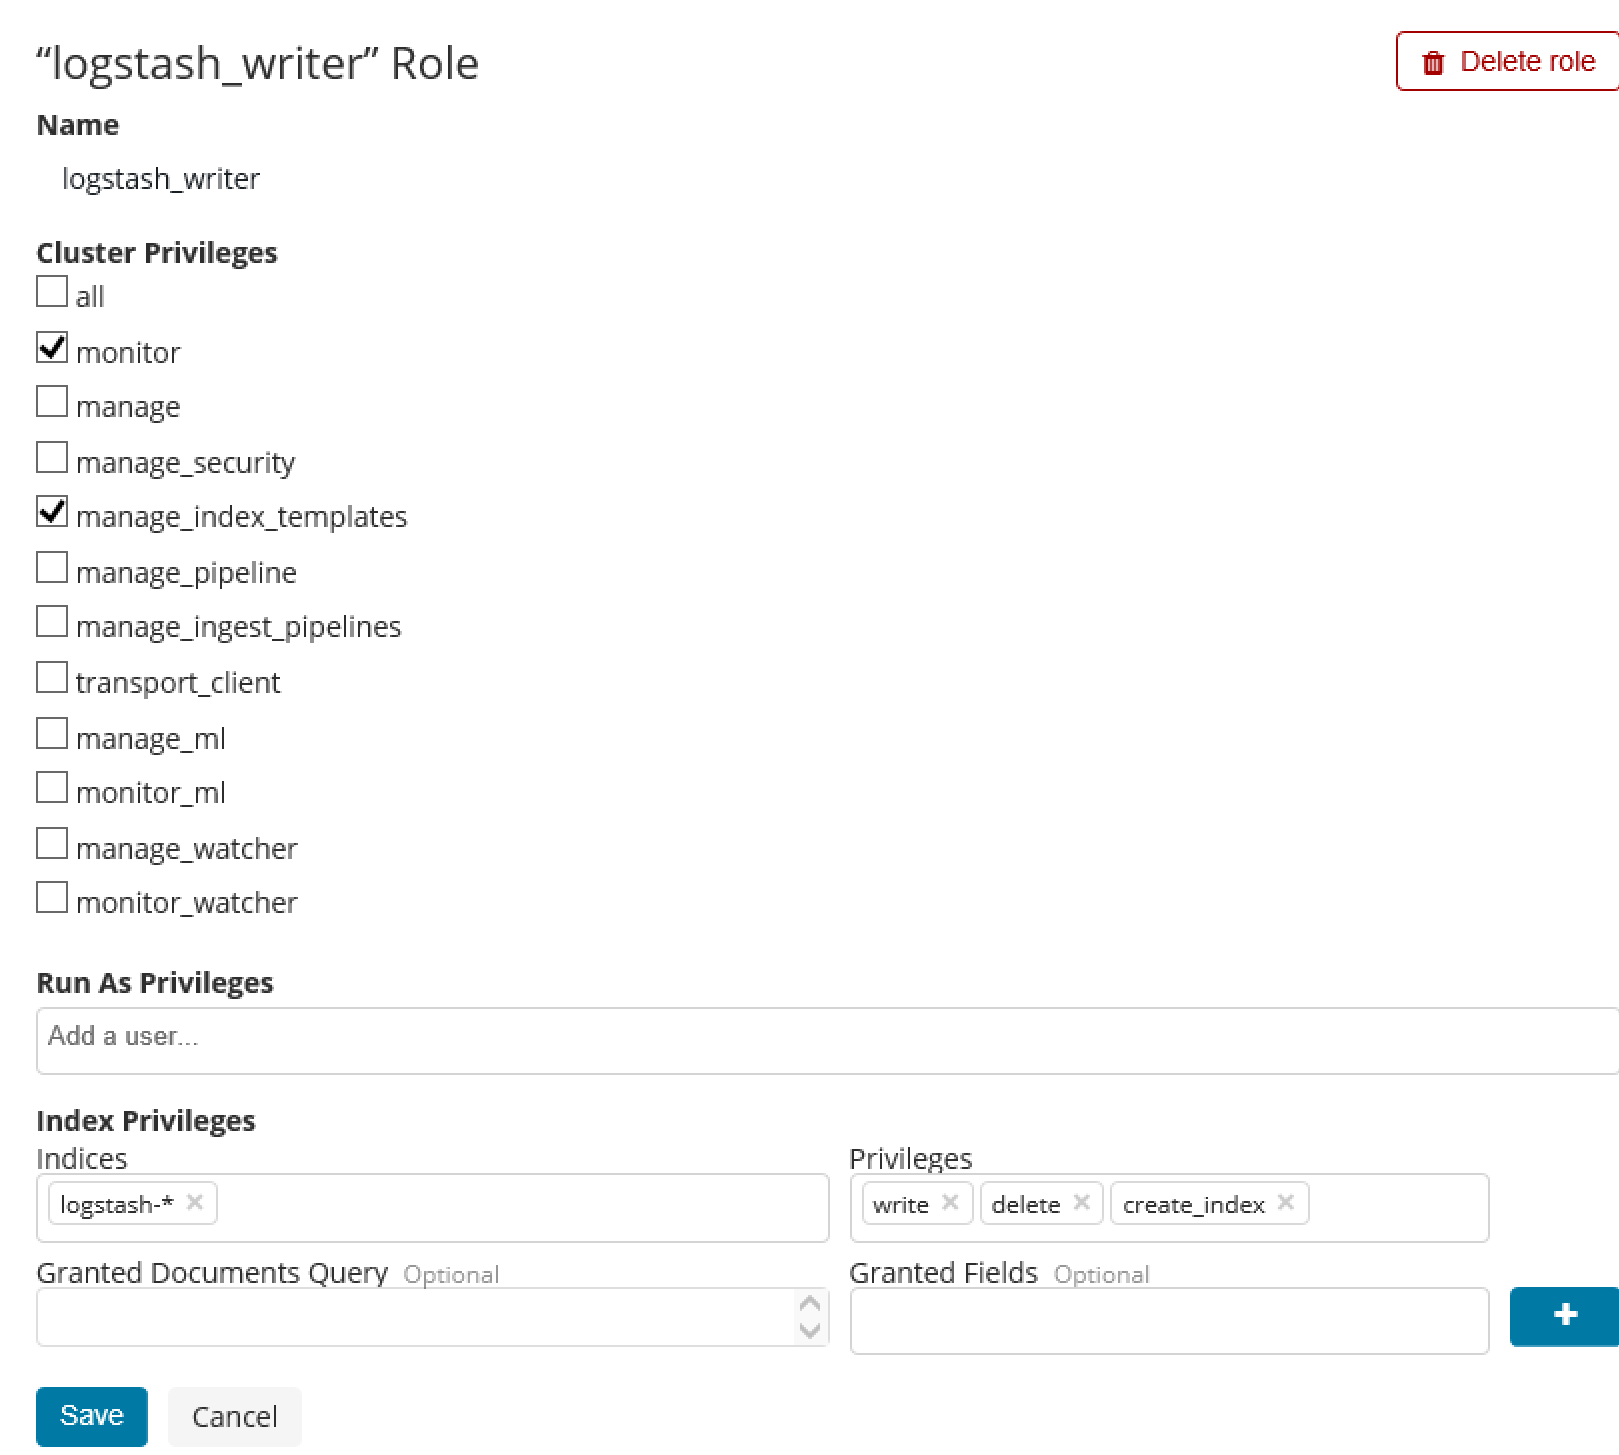This screenshot has width=1619, height=1455.
Task: Focus the Granted Fields input
Action: (x=1168, y=1321)
